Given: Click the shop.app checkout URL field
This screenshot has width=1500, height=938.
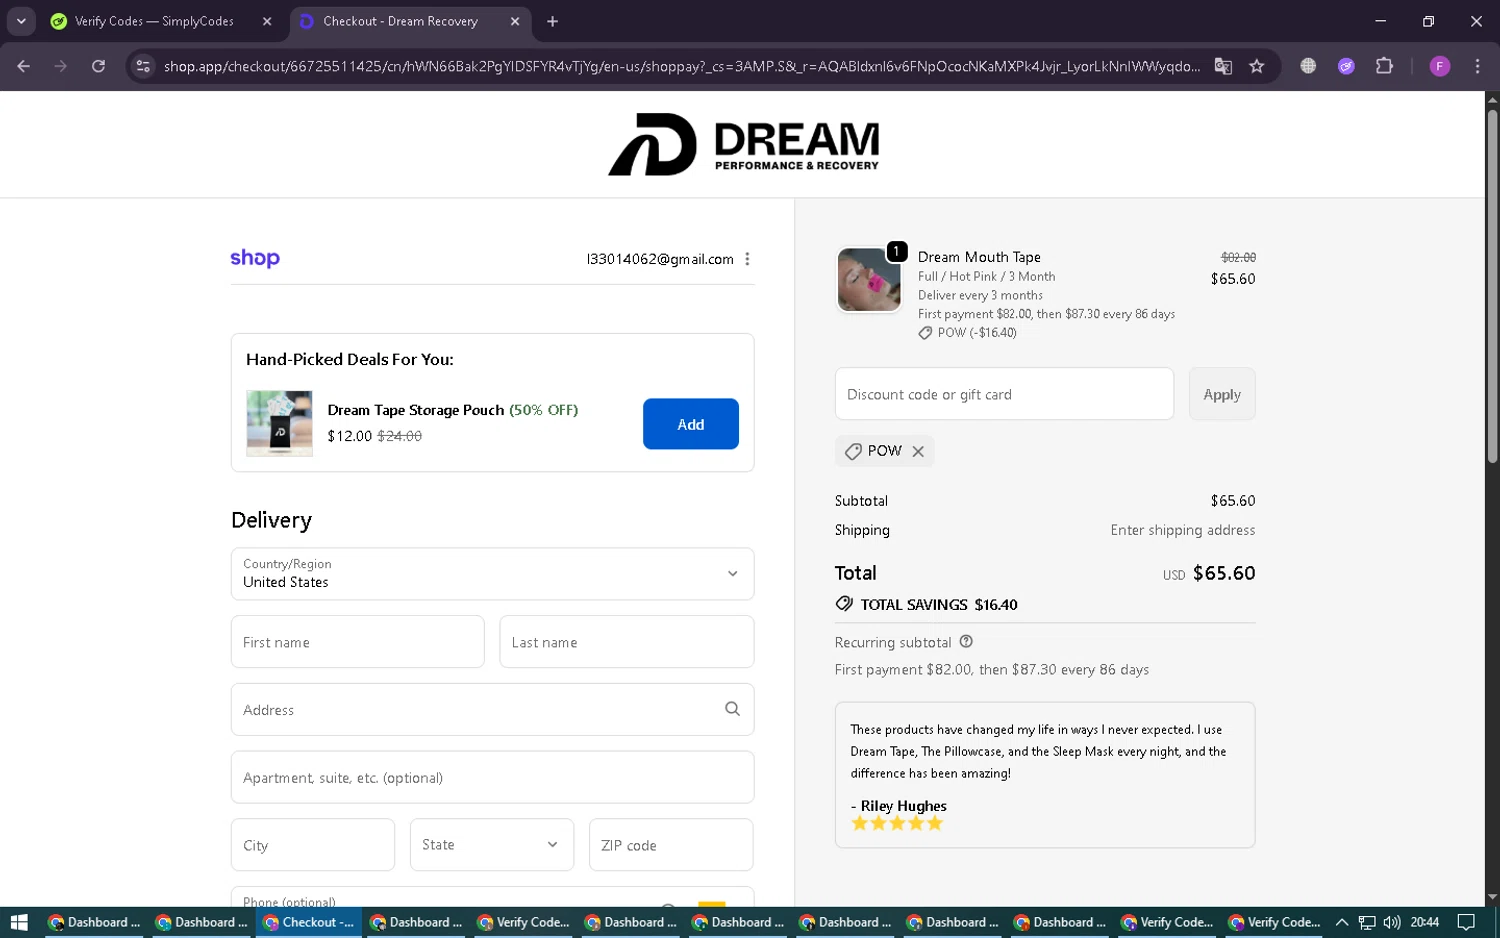Looking at the screenshot, I should pyautogui.click(x=681, y=66).
